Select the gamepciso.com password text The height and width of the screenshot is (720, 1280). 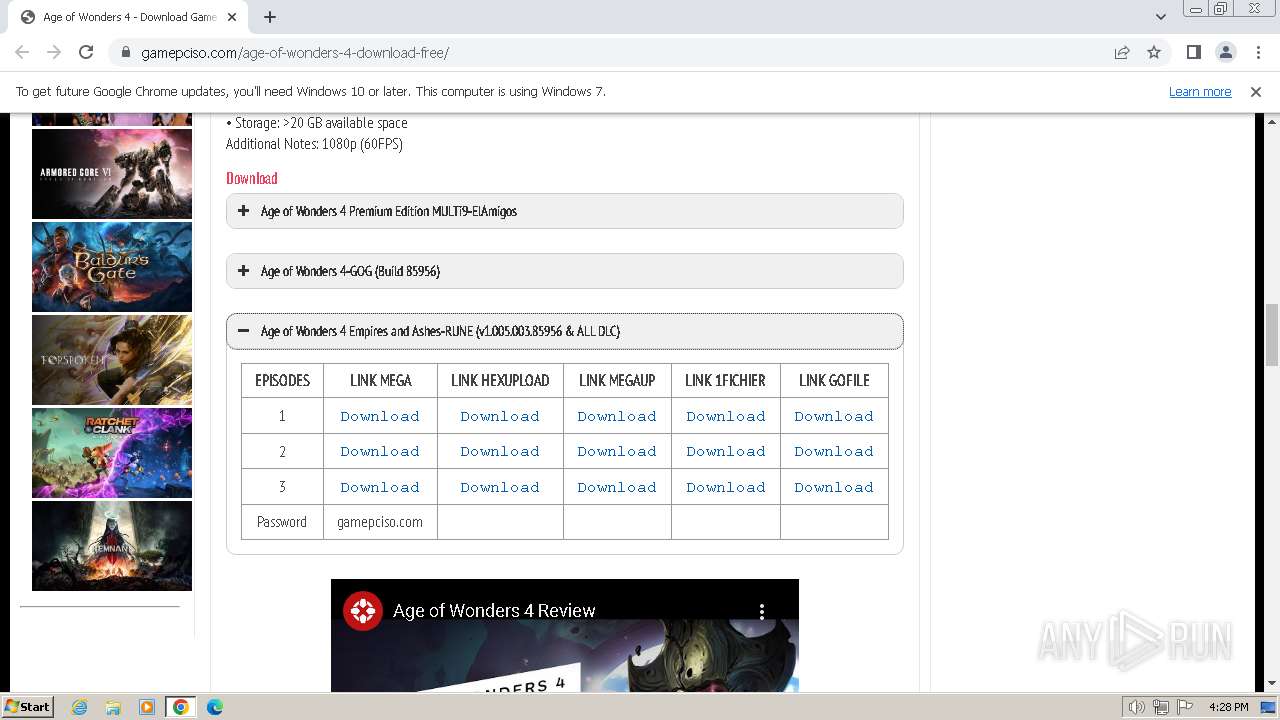tap(380, 522)
